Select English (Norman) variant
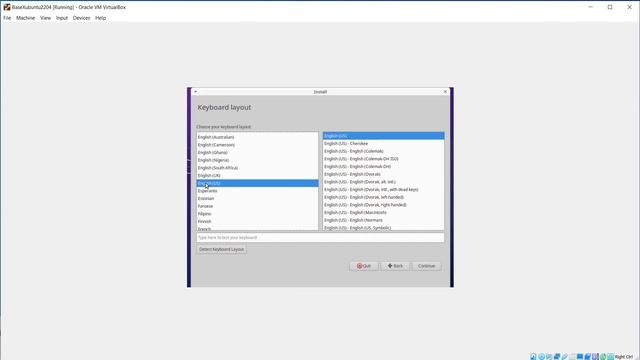The image size is (640, 360). coord(383,220)
